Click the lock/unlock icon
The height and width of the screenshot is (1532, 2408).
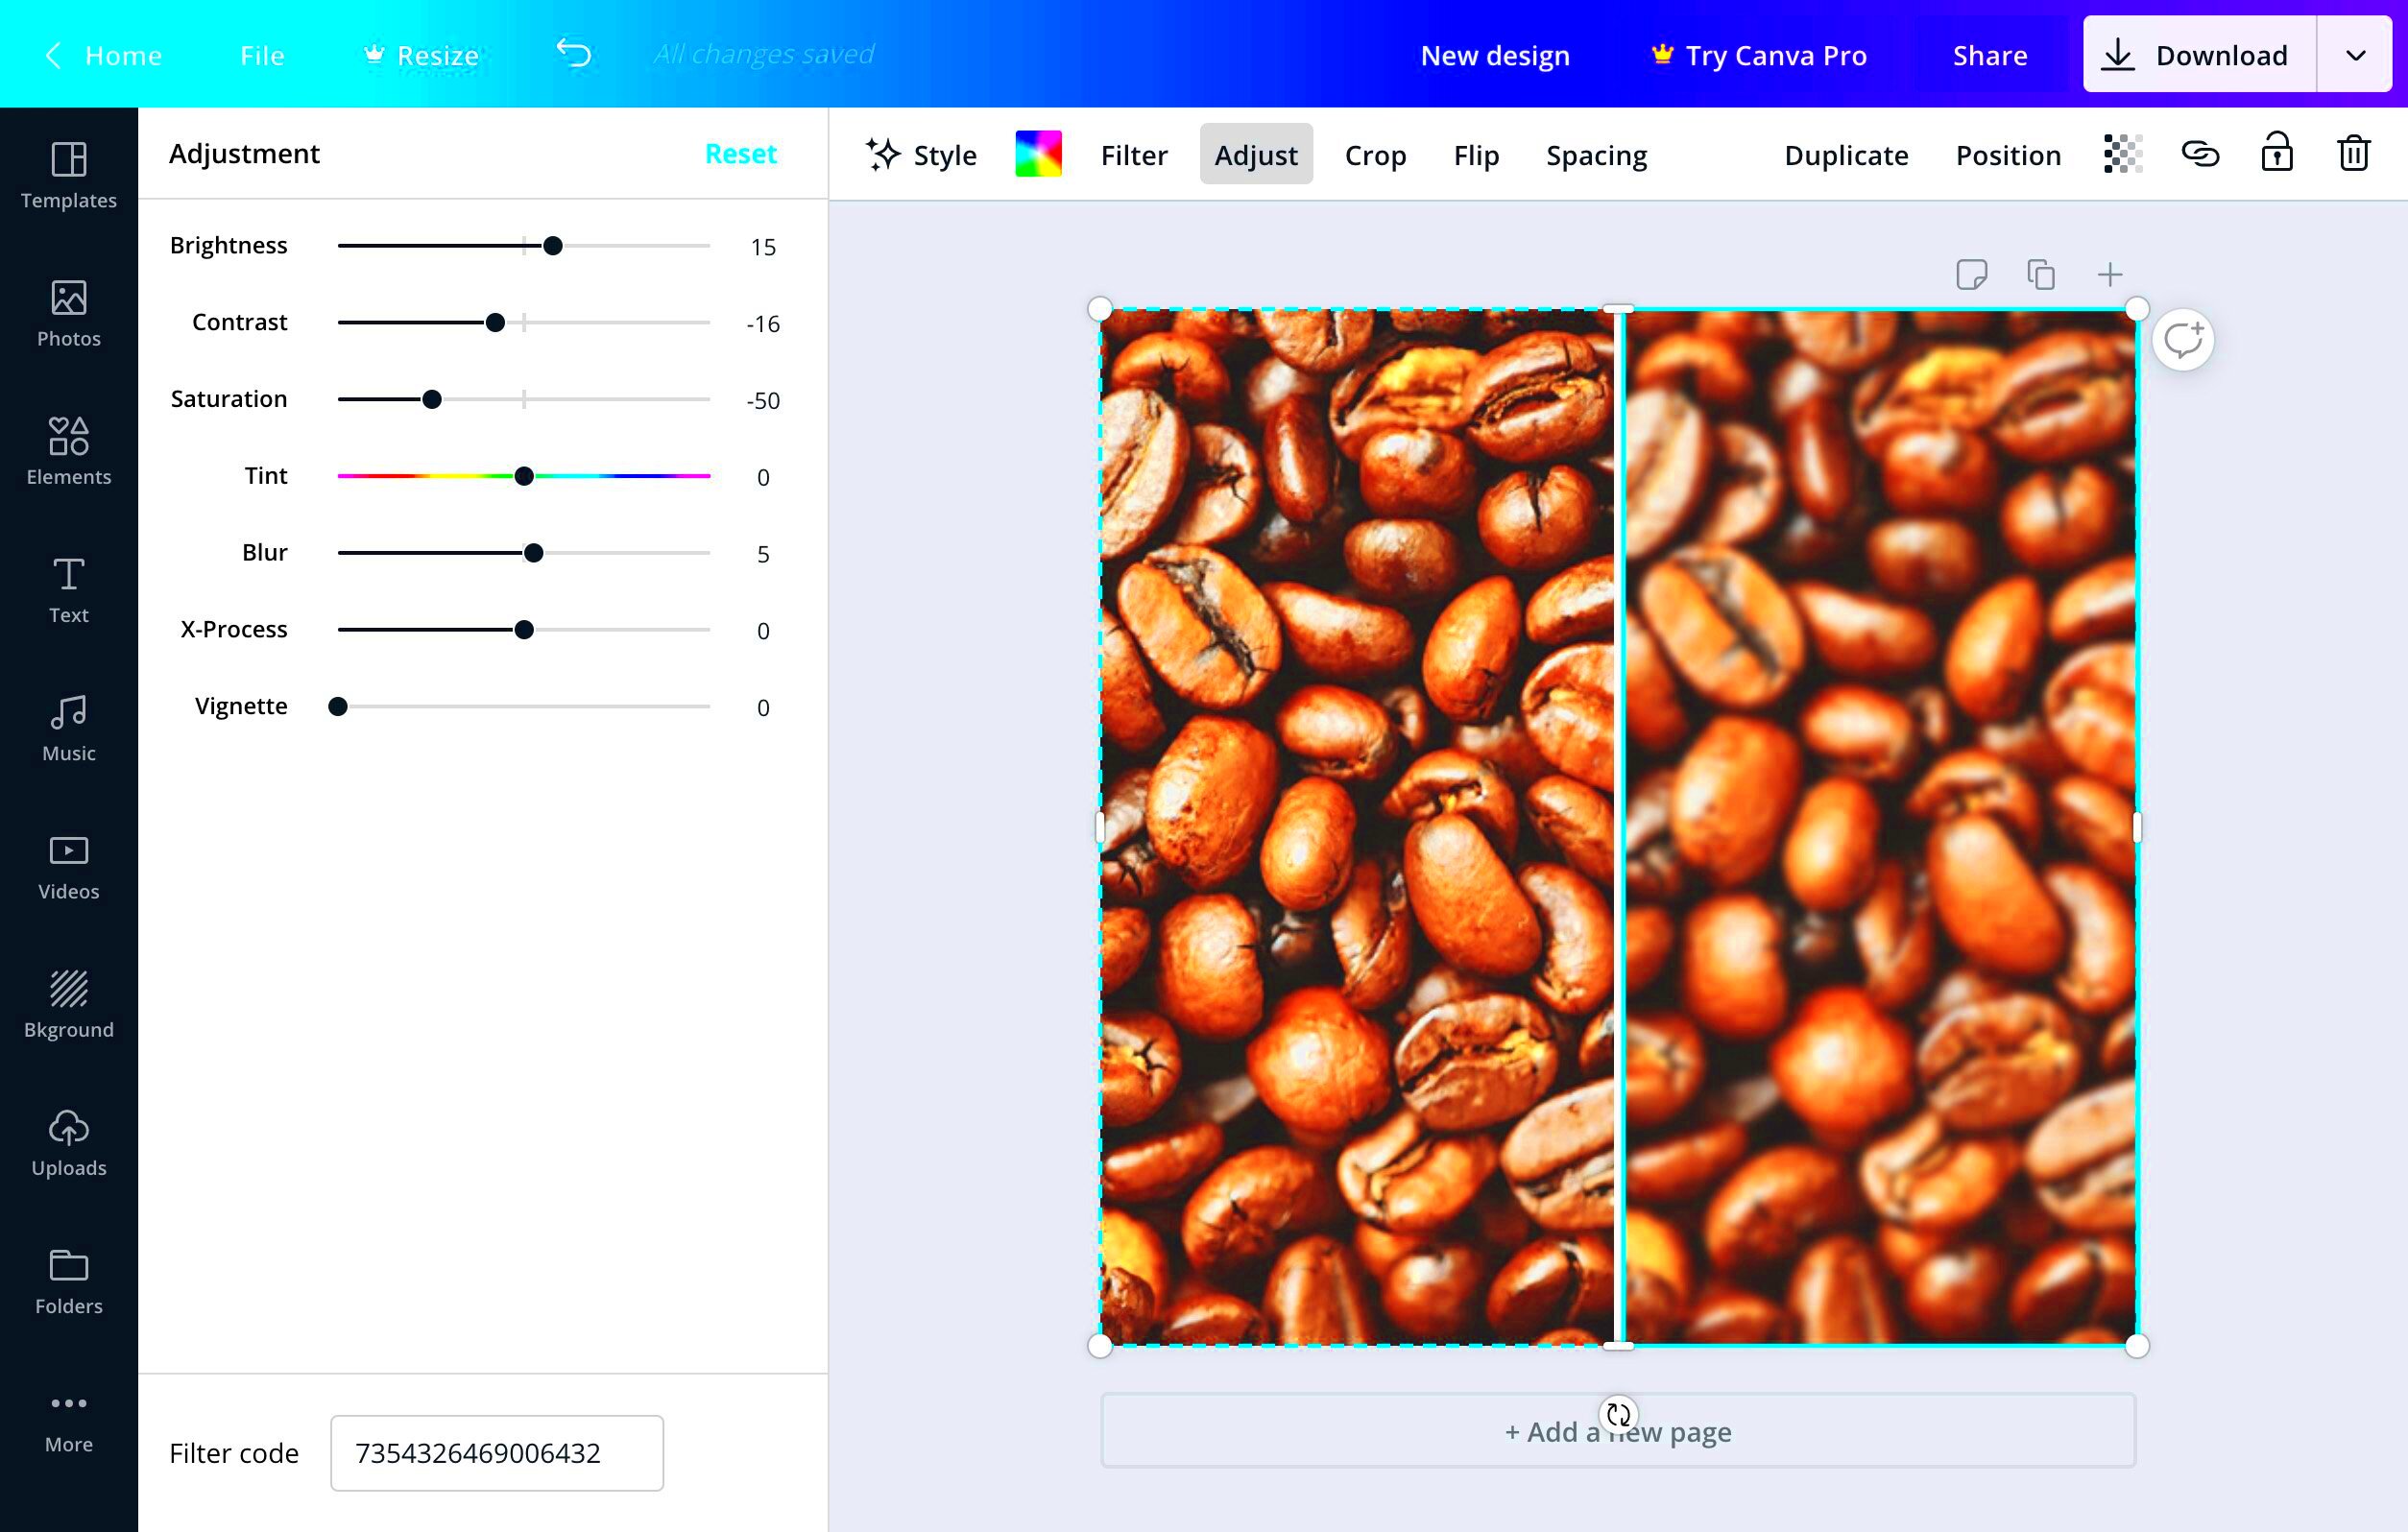click(2278, 155)
